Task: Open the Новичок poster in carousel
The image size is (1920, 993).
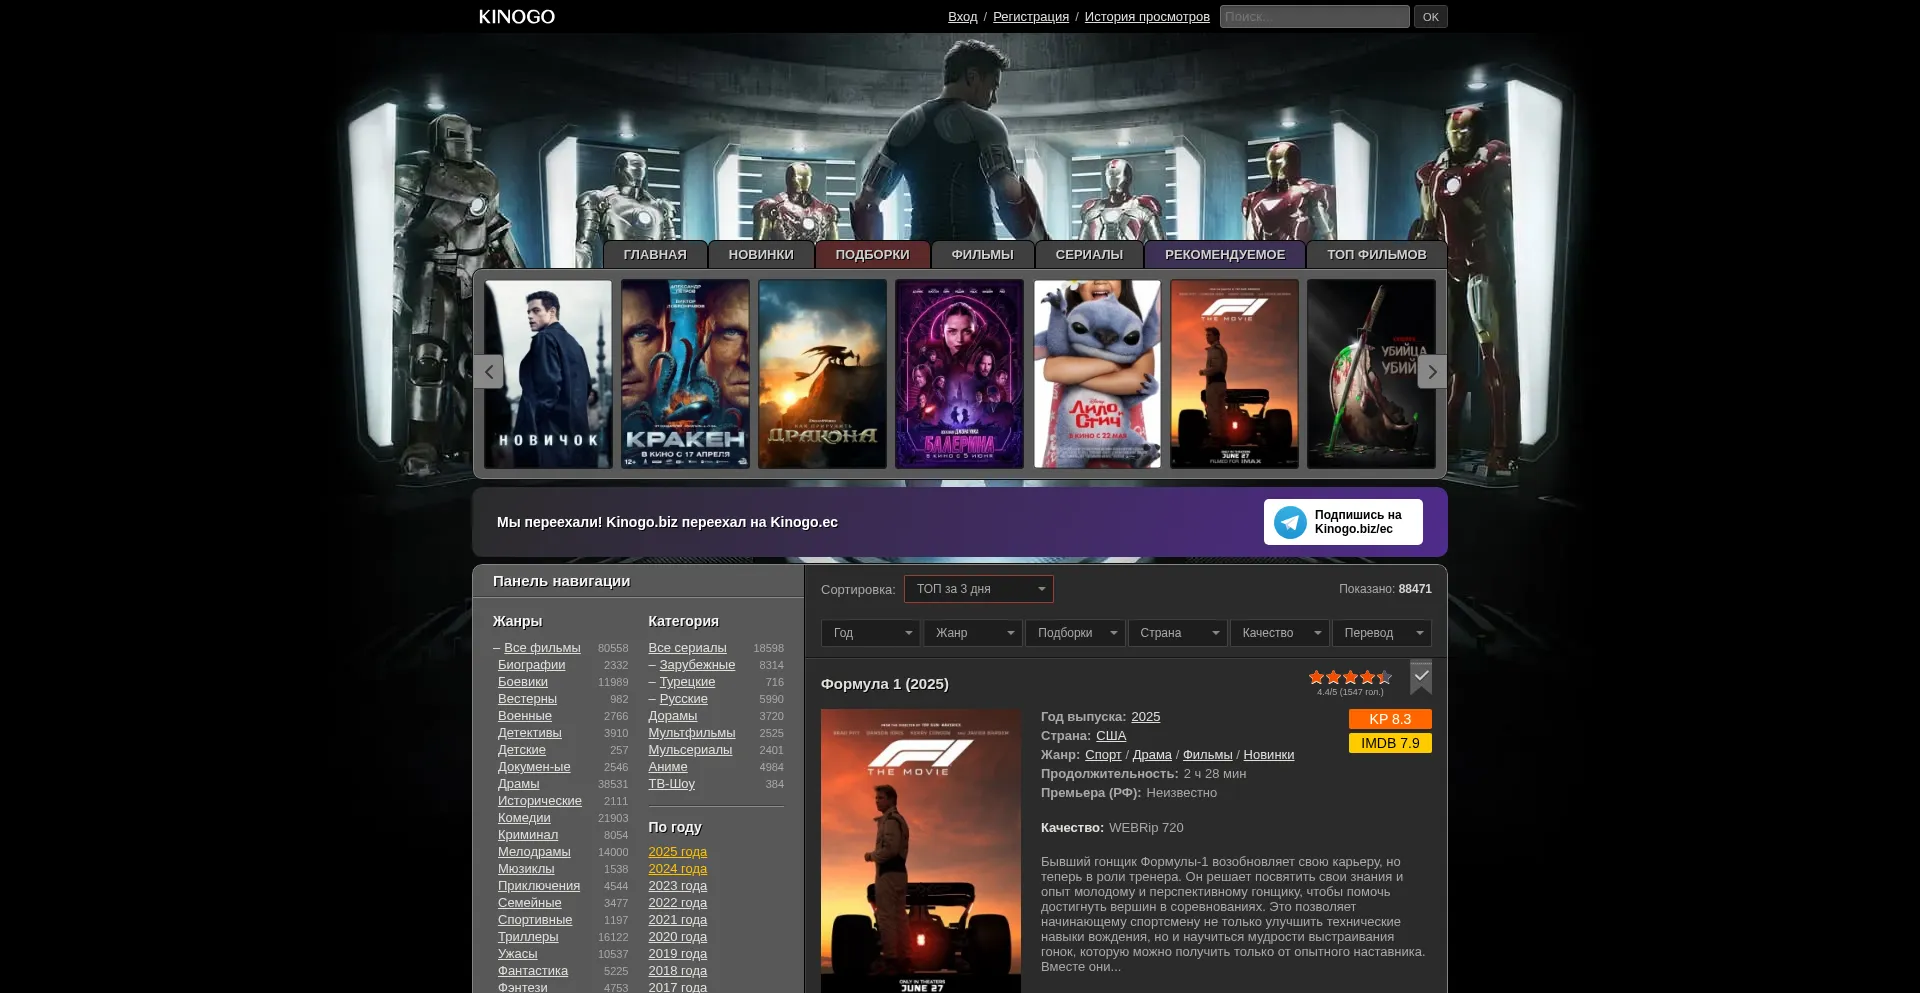Action: 548,374
